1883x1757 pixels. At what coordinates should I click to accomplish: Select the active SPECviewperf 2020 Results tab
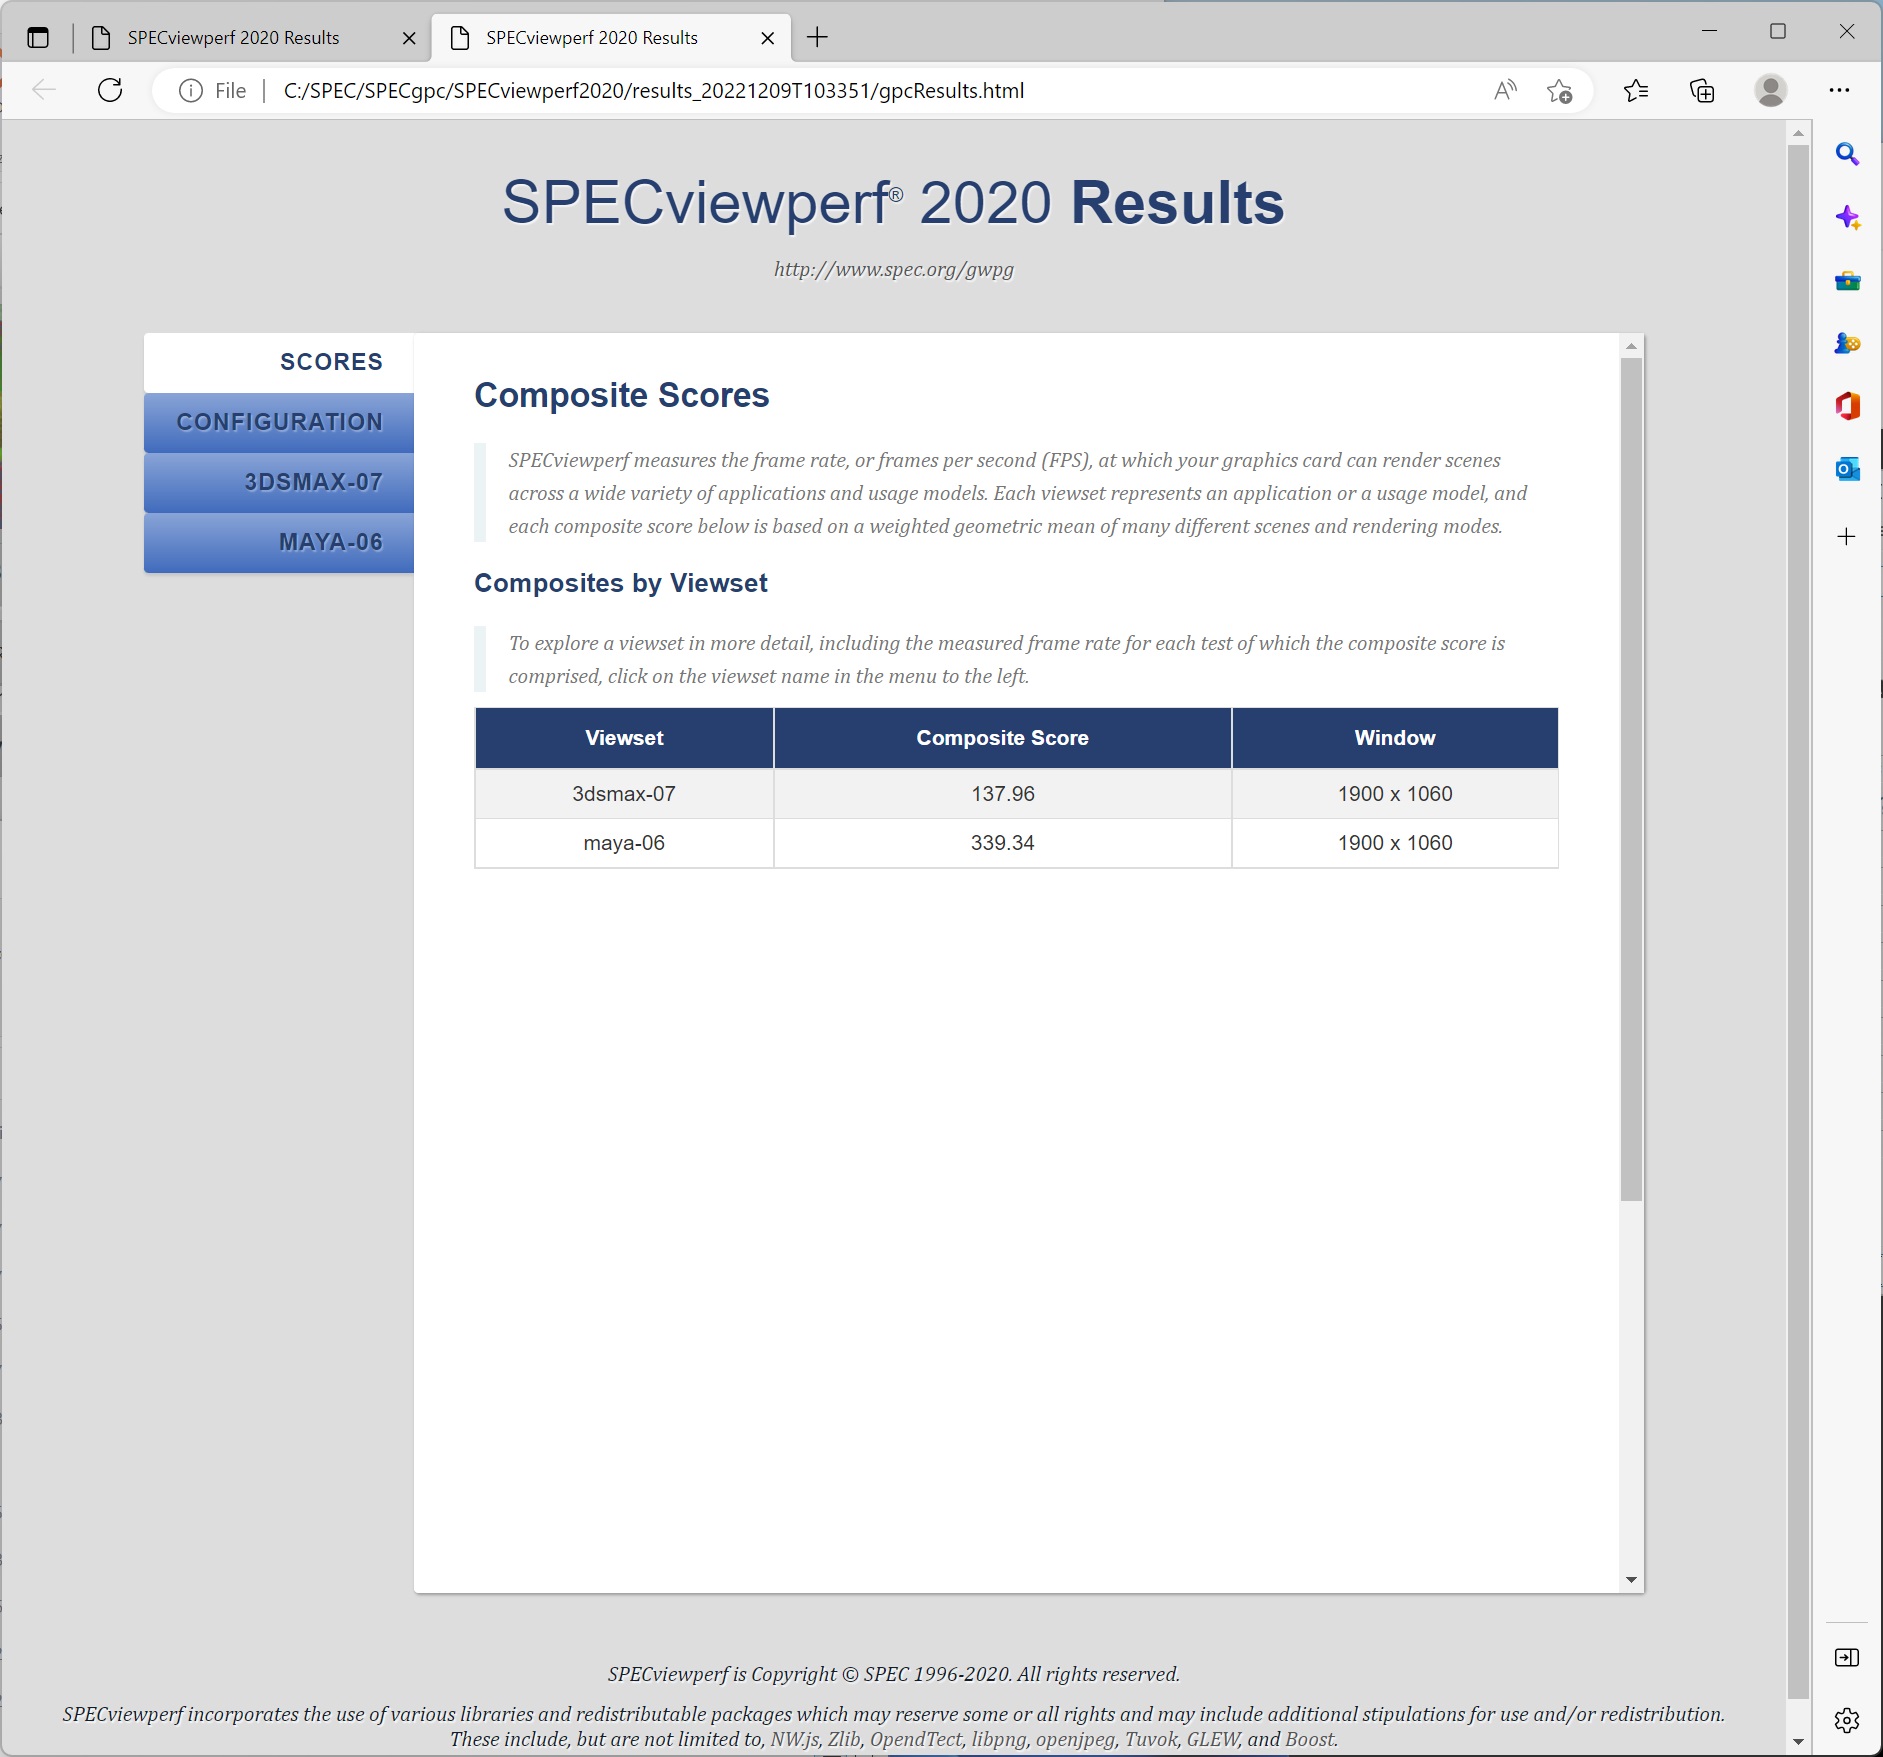tap(611, 38)
